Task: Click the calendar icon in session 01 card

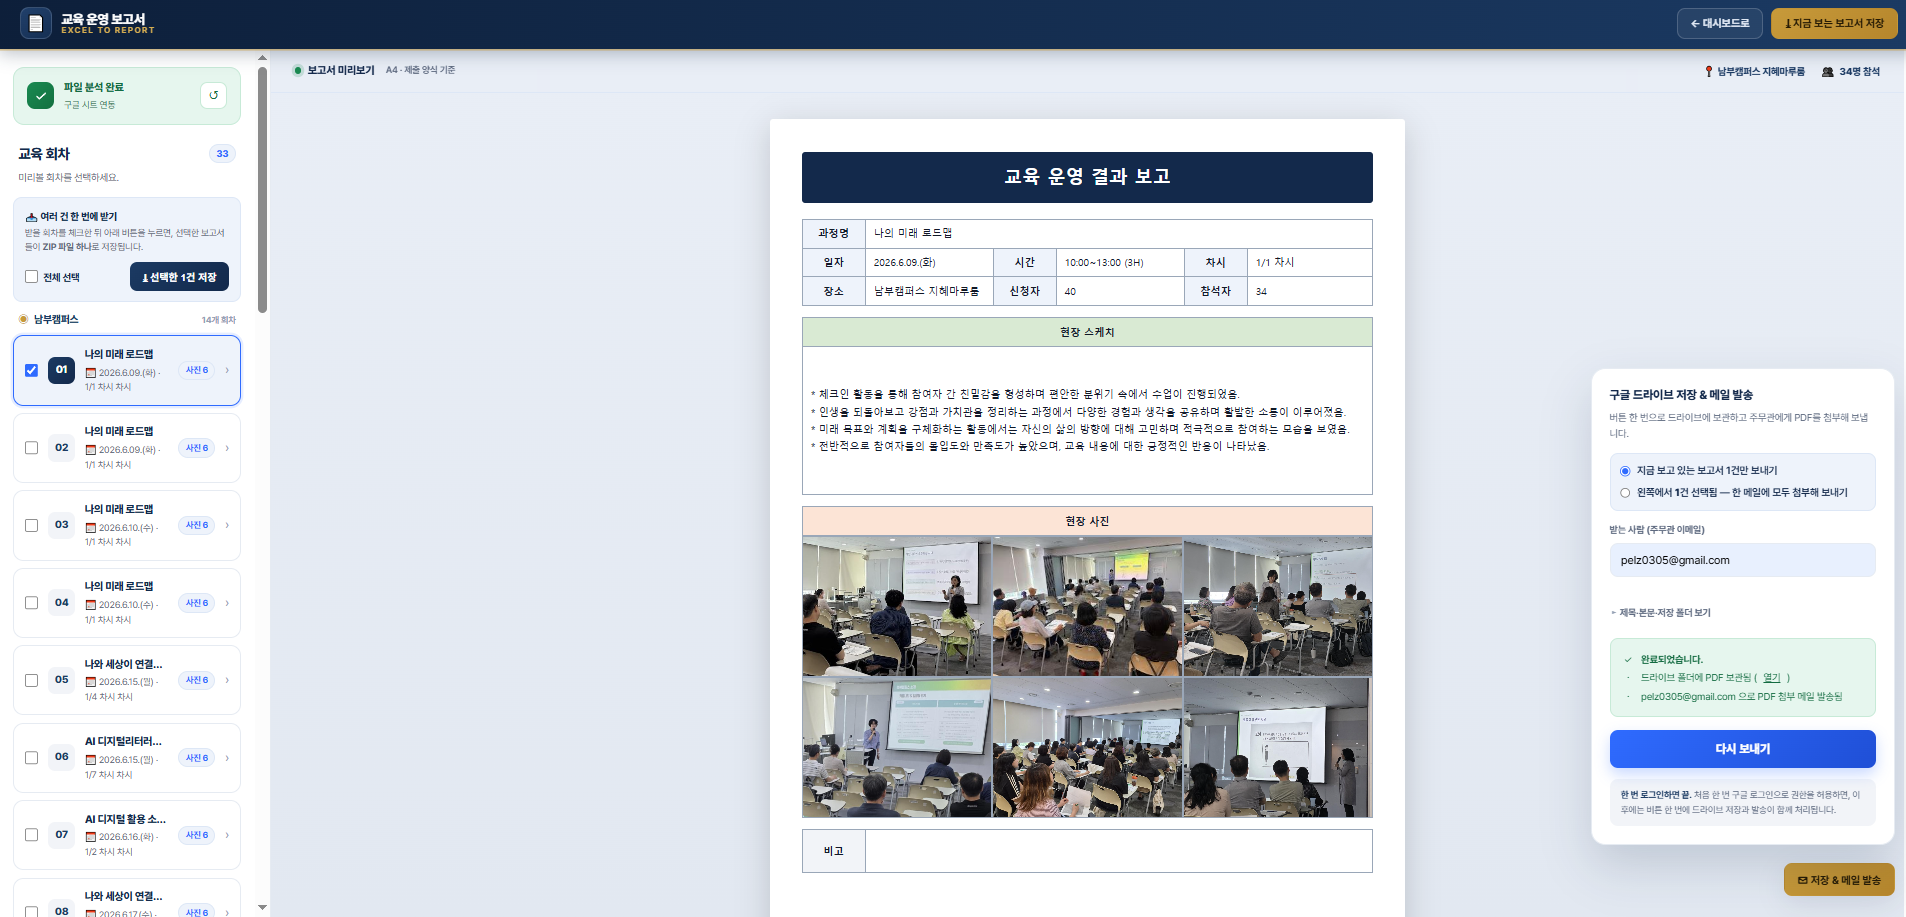Action: click(90, 373)
